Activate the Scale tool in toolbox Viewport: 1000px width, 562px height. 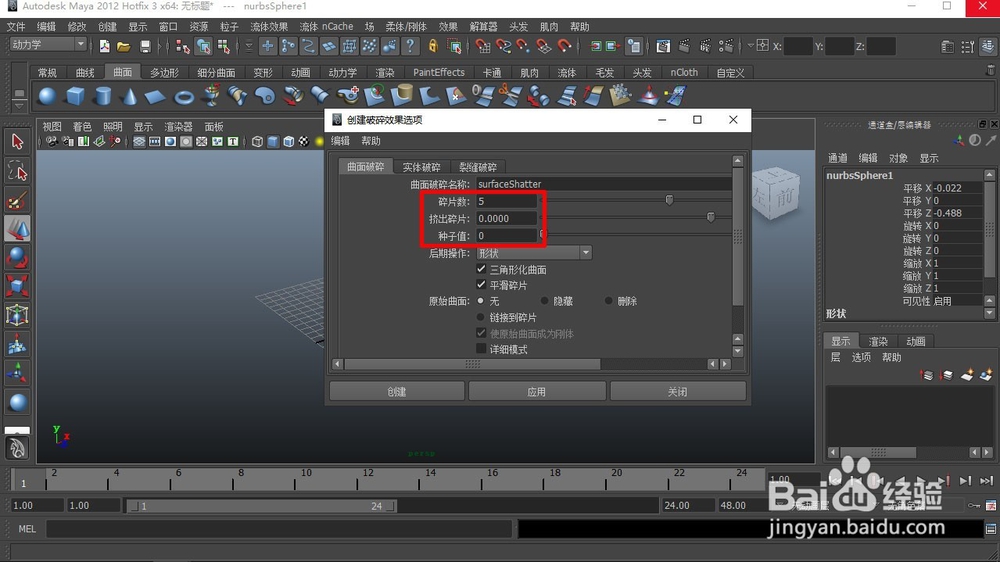tap(17, 286)
